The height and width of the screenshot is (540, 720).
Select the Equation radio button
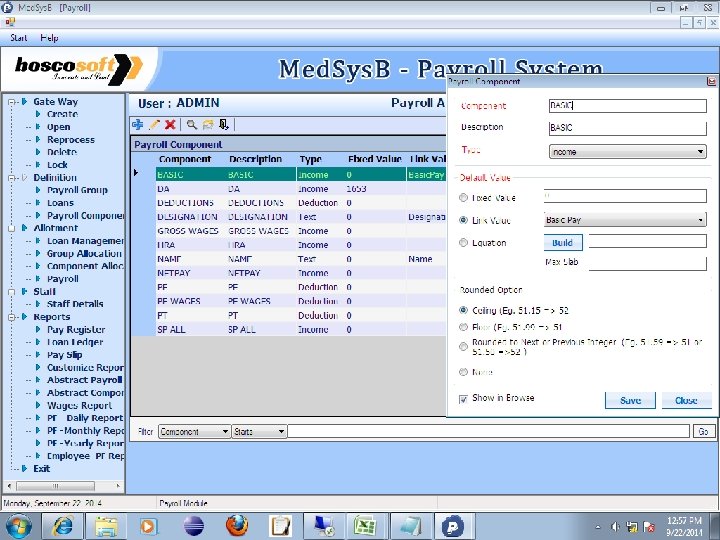click(463, 242)
